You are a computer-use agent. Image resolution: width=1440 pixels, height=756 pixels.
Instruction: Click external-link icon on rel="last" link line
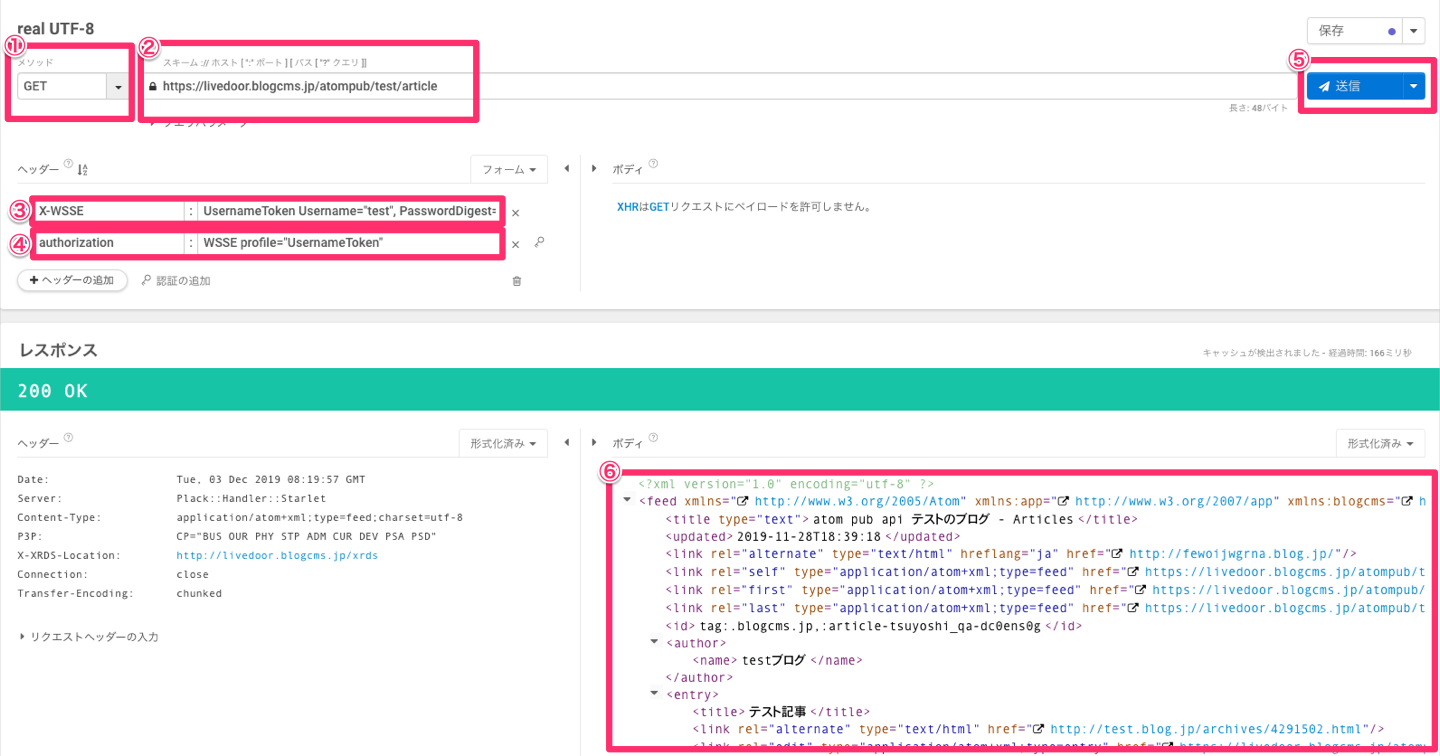coord(1133,608)
